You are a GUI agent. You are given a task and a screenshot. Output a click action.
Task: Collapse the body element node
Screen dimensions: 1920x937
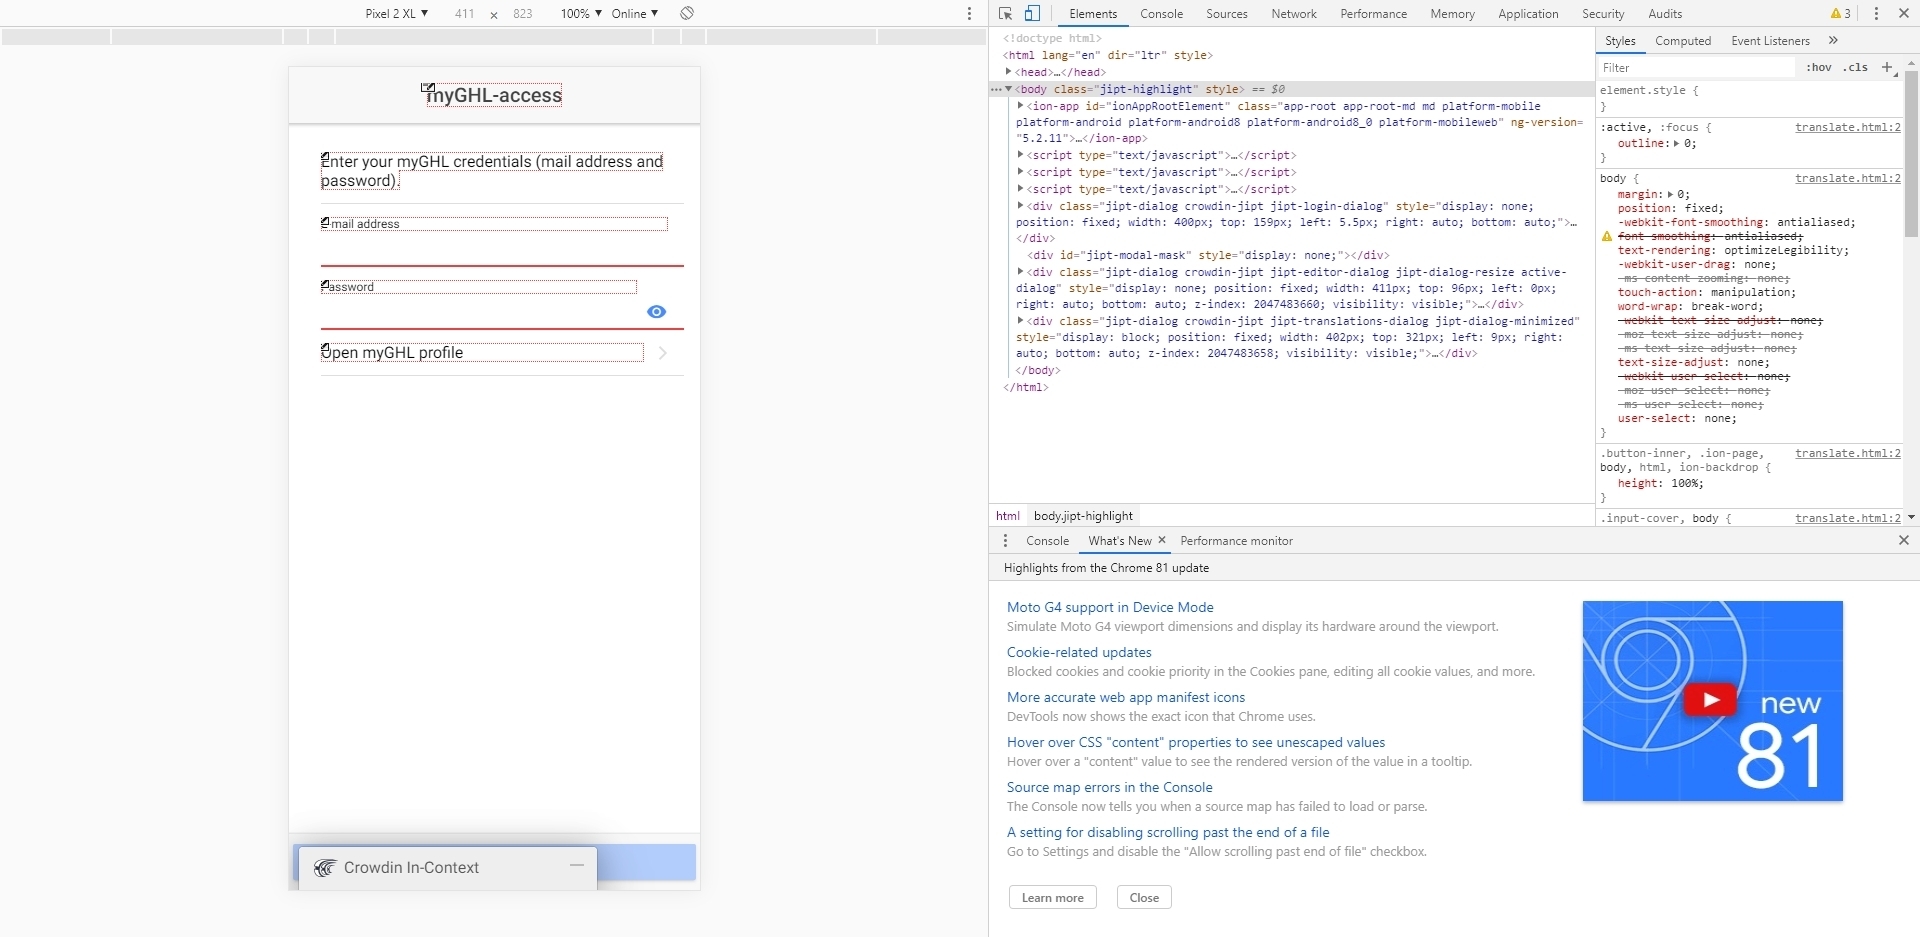point(1008,89)
